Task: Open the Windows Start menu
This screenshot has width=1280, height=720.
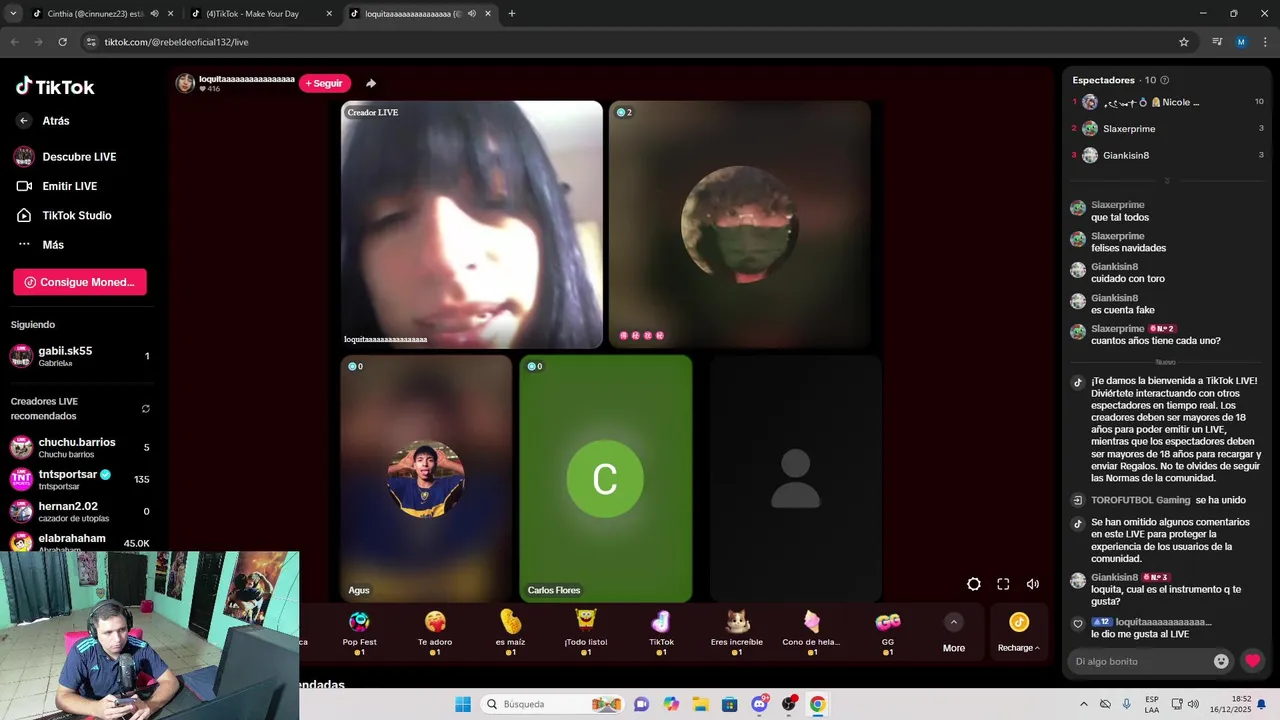Action: 463,704
